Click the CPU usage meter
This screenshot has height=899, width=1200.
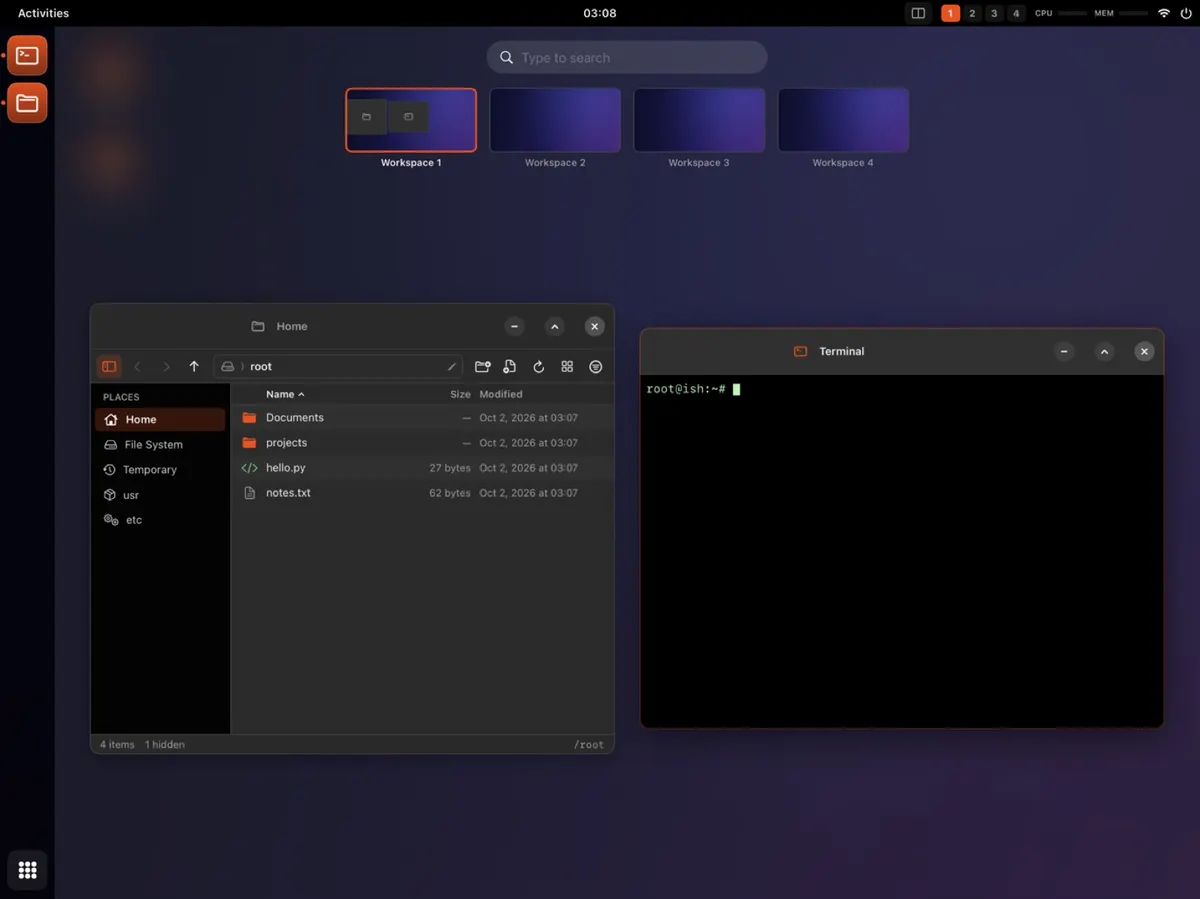1061,13
